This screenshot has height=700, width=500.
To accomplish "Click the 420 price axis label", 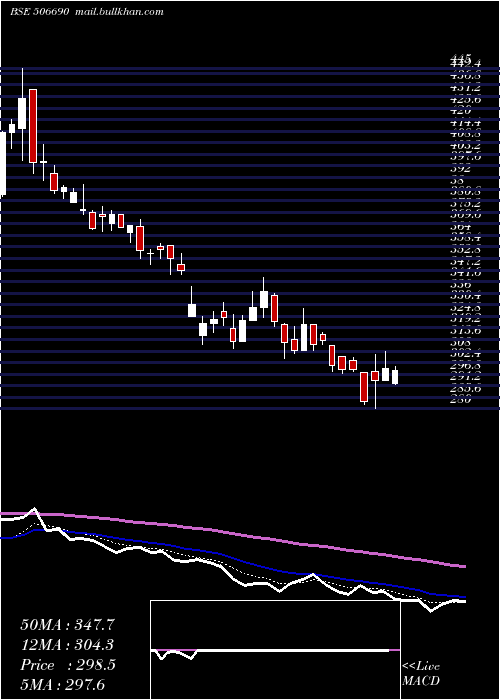I will pos(461,111).
